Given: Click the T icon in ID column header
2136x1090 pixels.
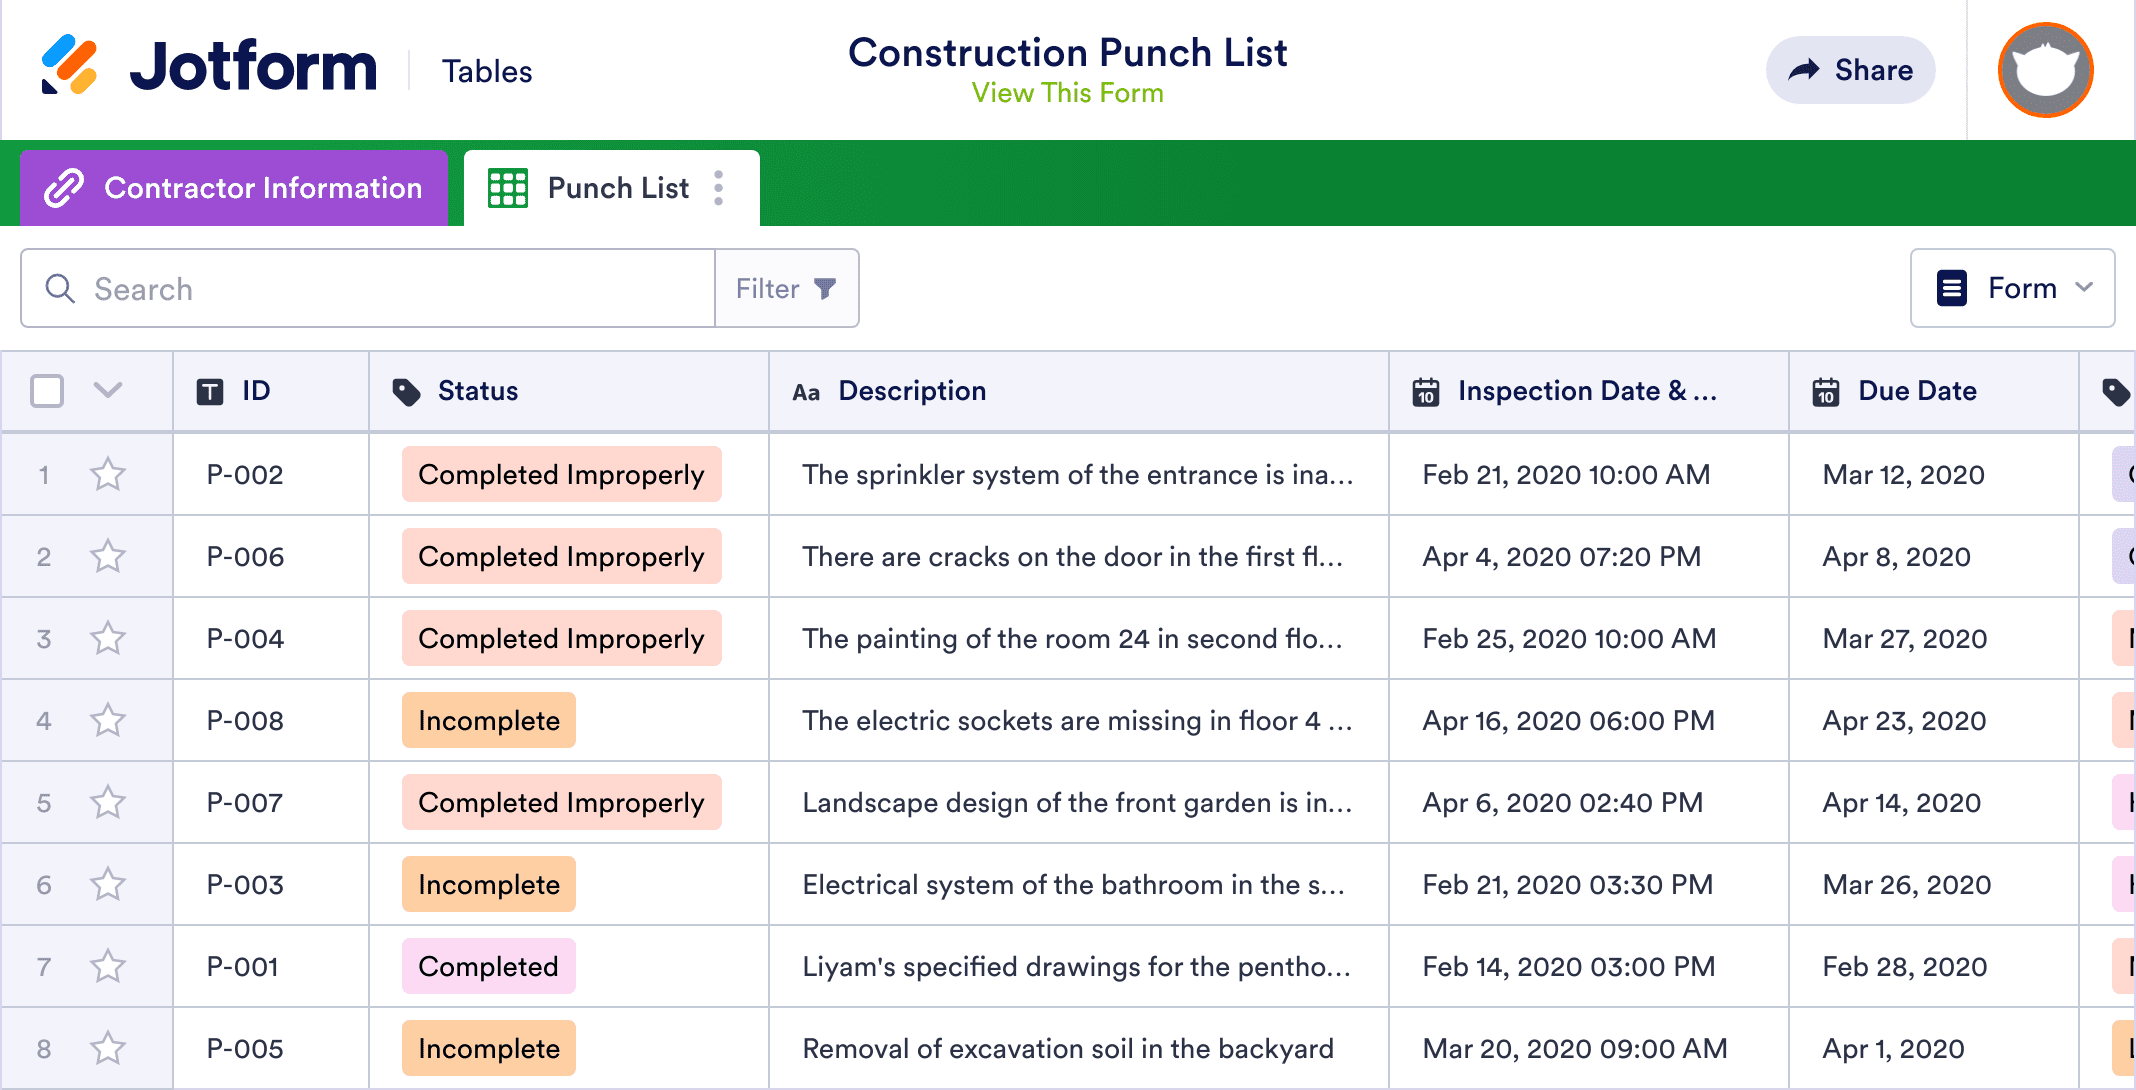Looking at the screenshot, I should coord(209,391).
